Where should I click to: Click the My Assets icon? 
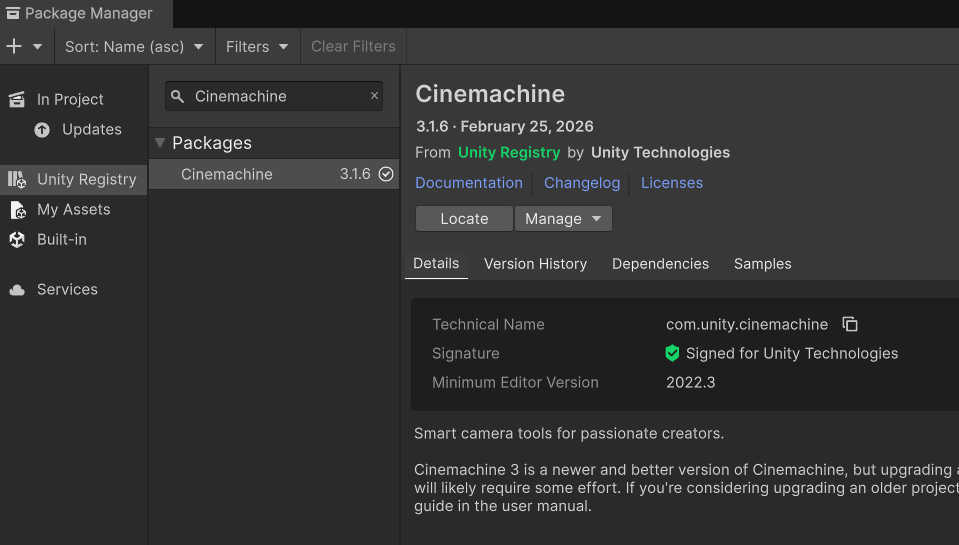pyautogui.click(x=17, y=210)
